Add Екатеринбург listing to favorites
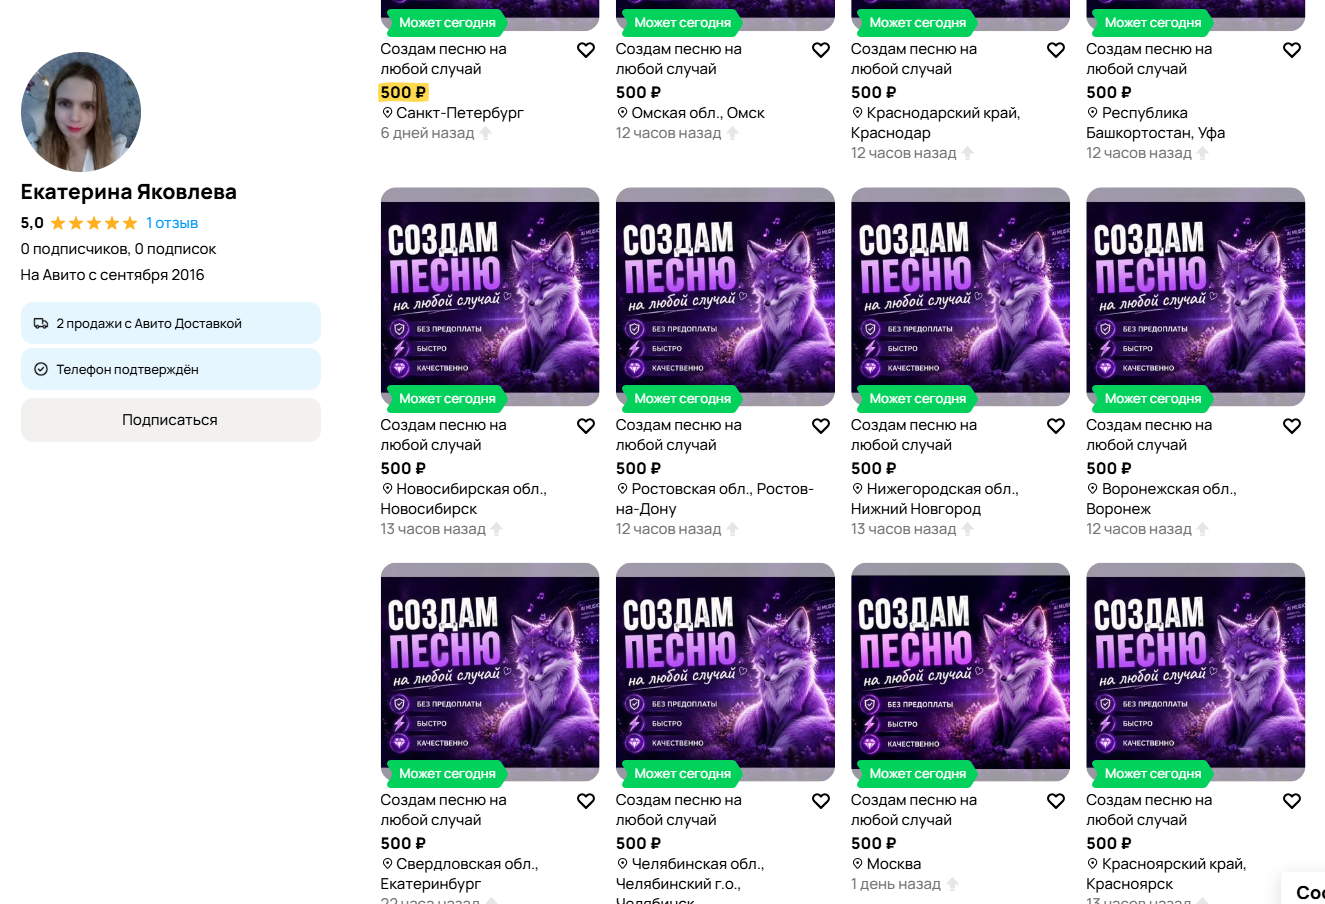Image resolution: width=1325 pixels, height=904 pixels. (x=586, y=801)
